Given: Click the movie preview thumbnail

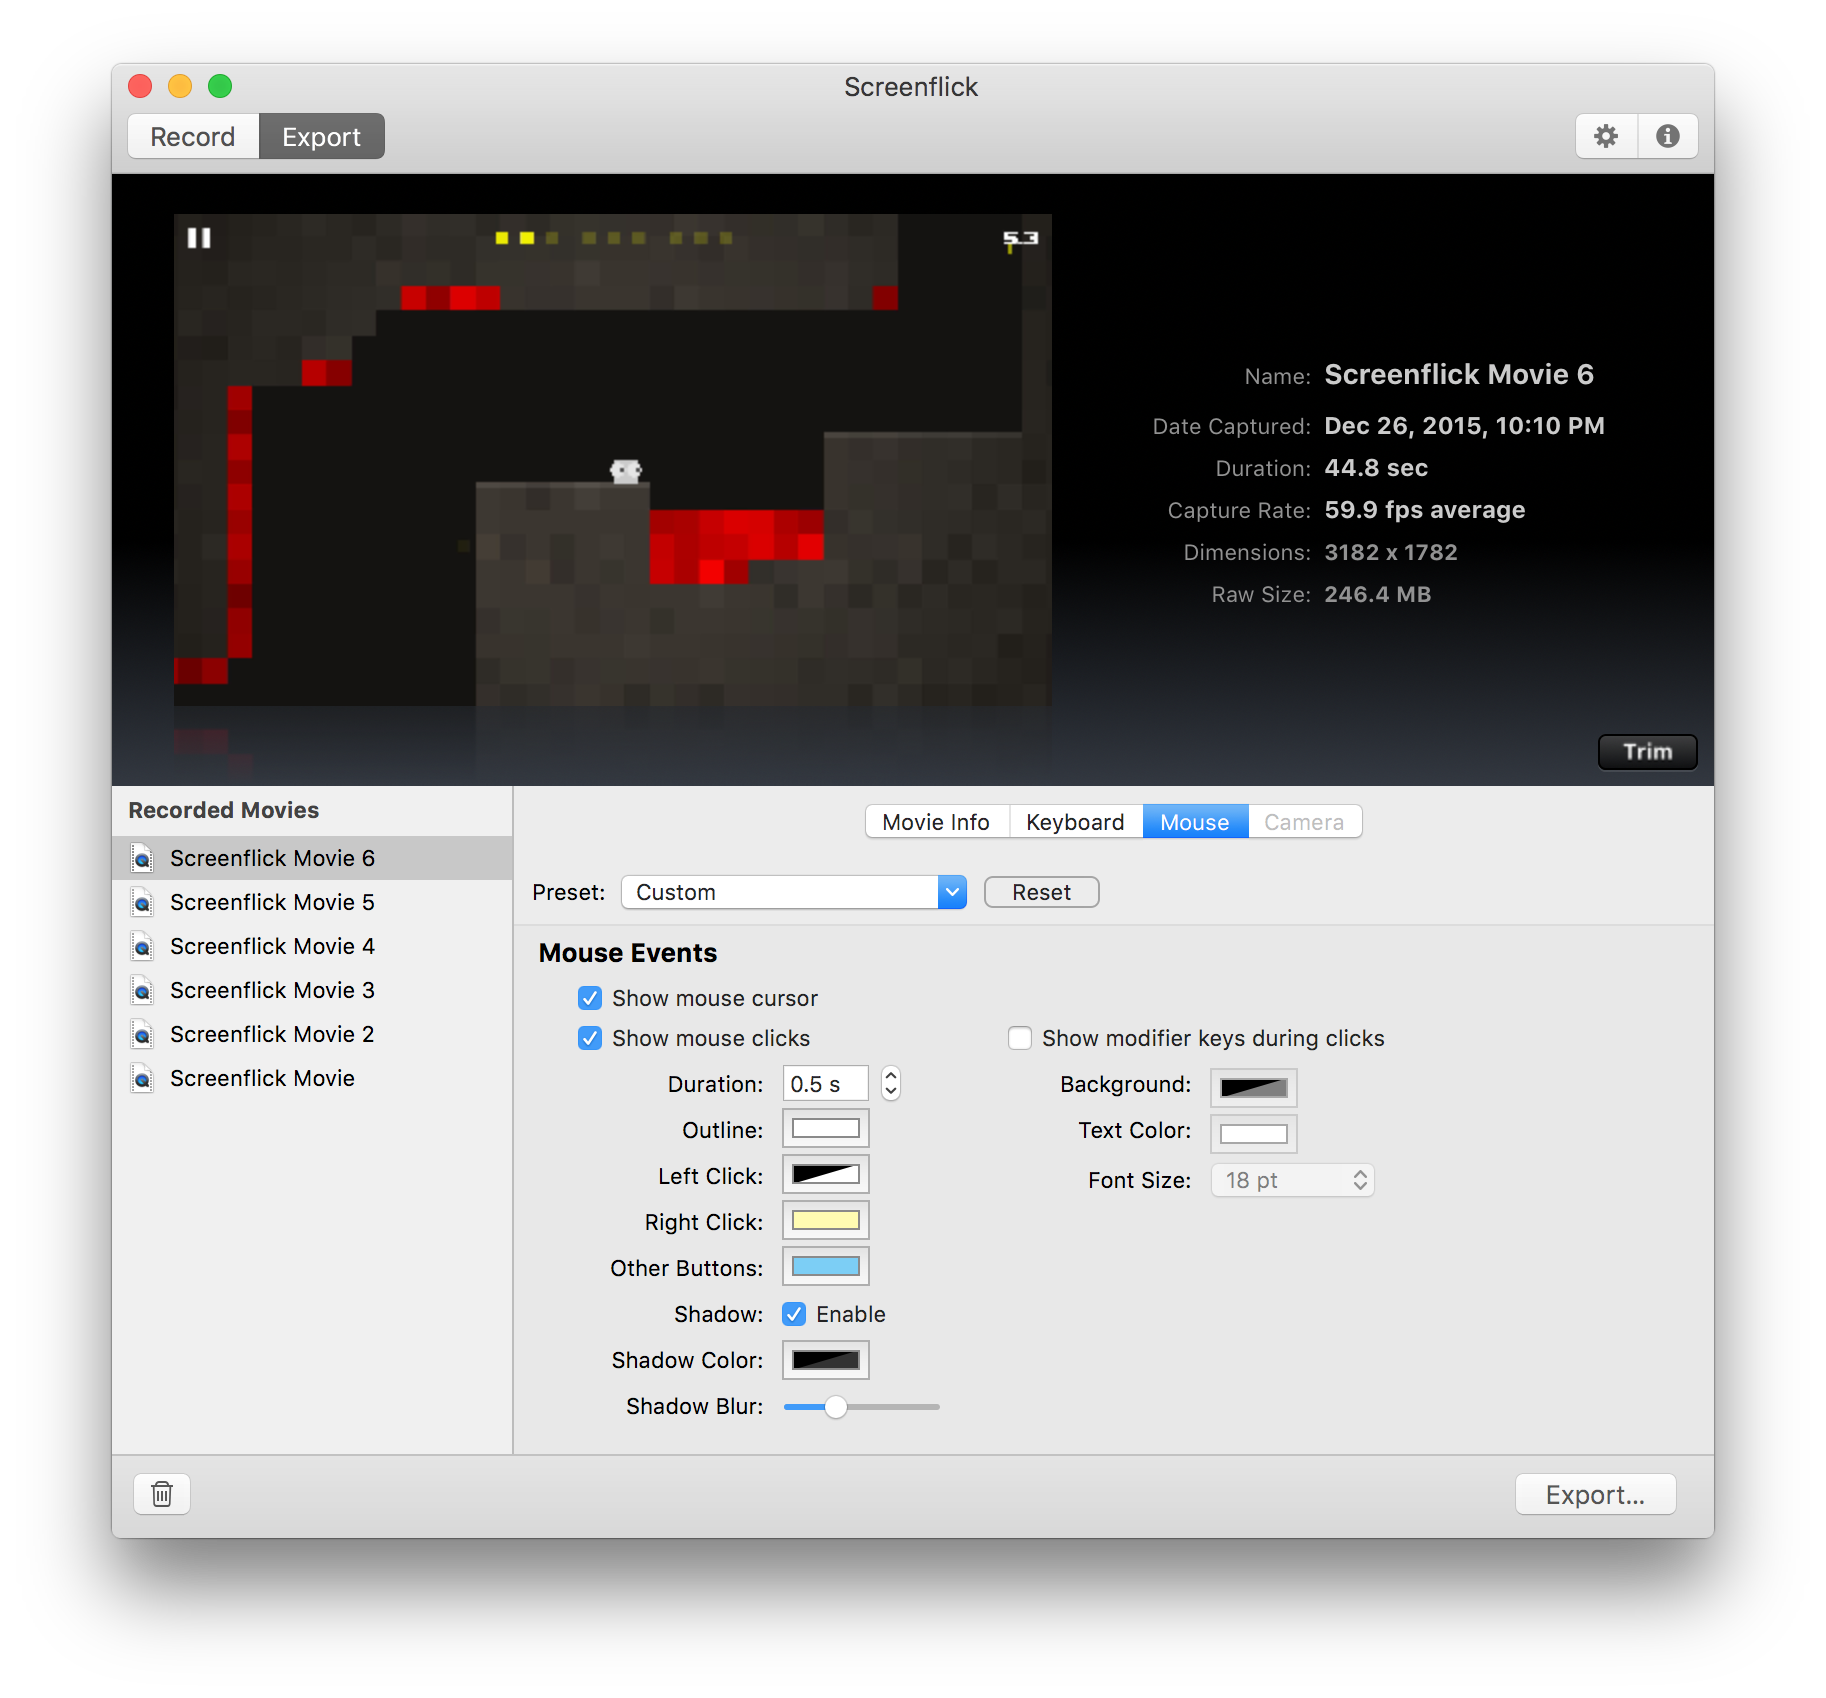Looking at the screenshot, I should click(x=613, y=460).
